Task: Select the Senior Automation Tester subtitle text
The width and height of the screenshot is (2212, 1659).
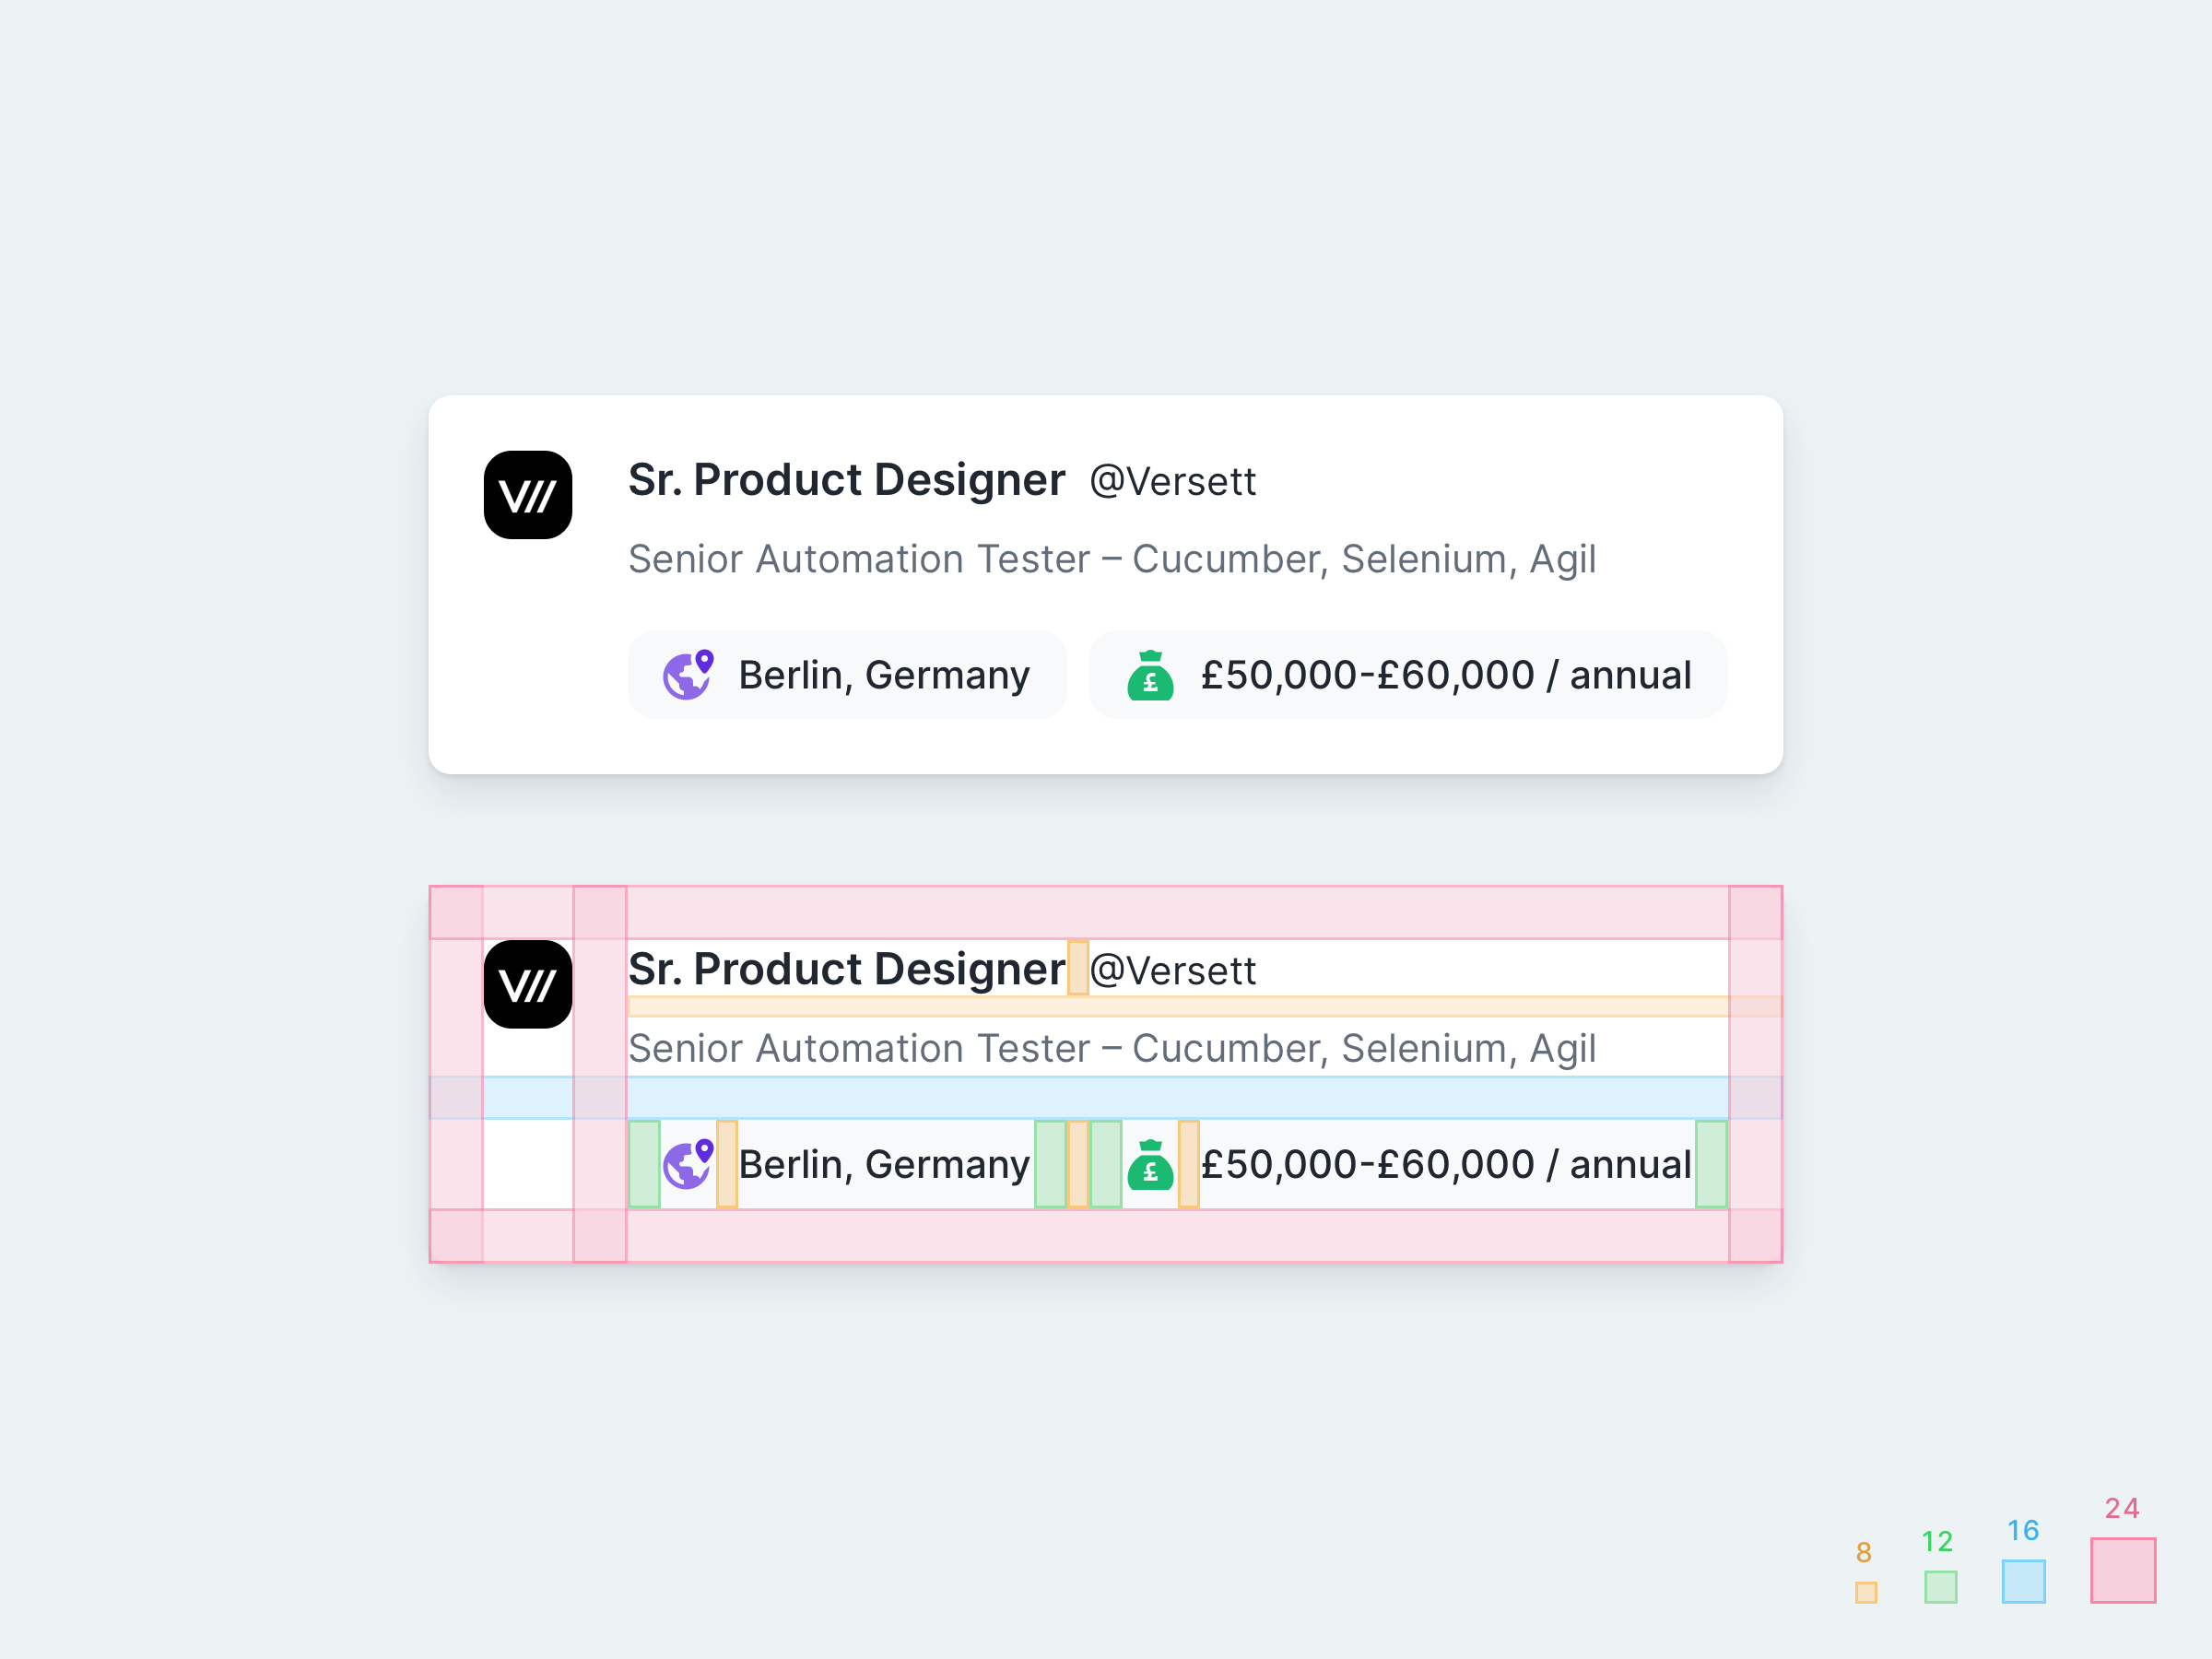Action: (1112, 560)
